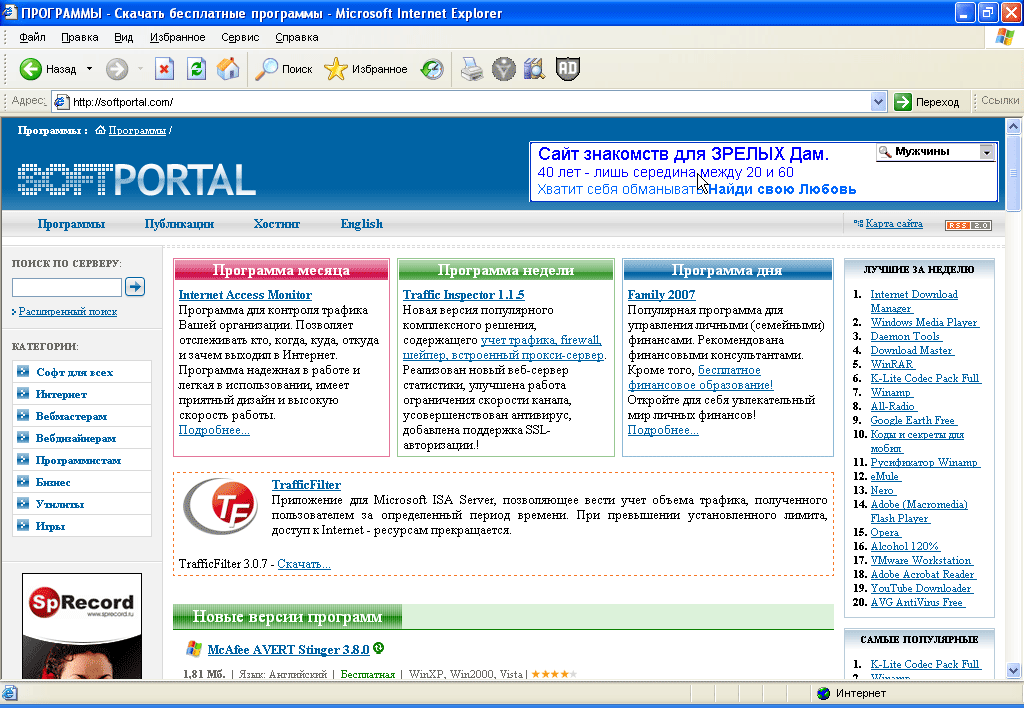Open Search with the magnifier icon
1024x708 pixels.
click(x=266, y=69)
